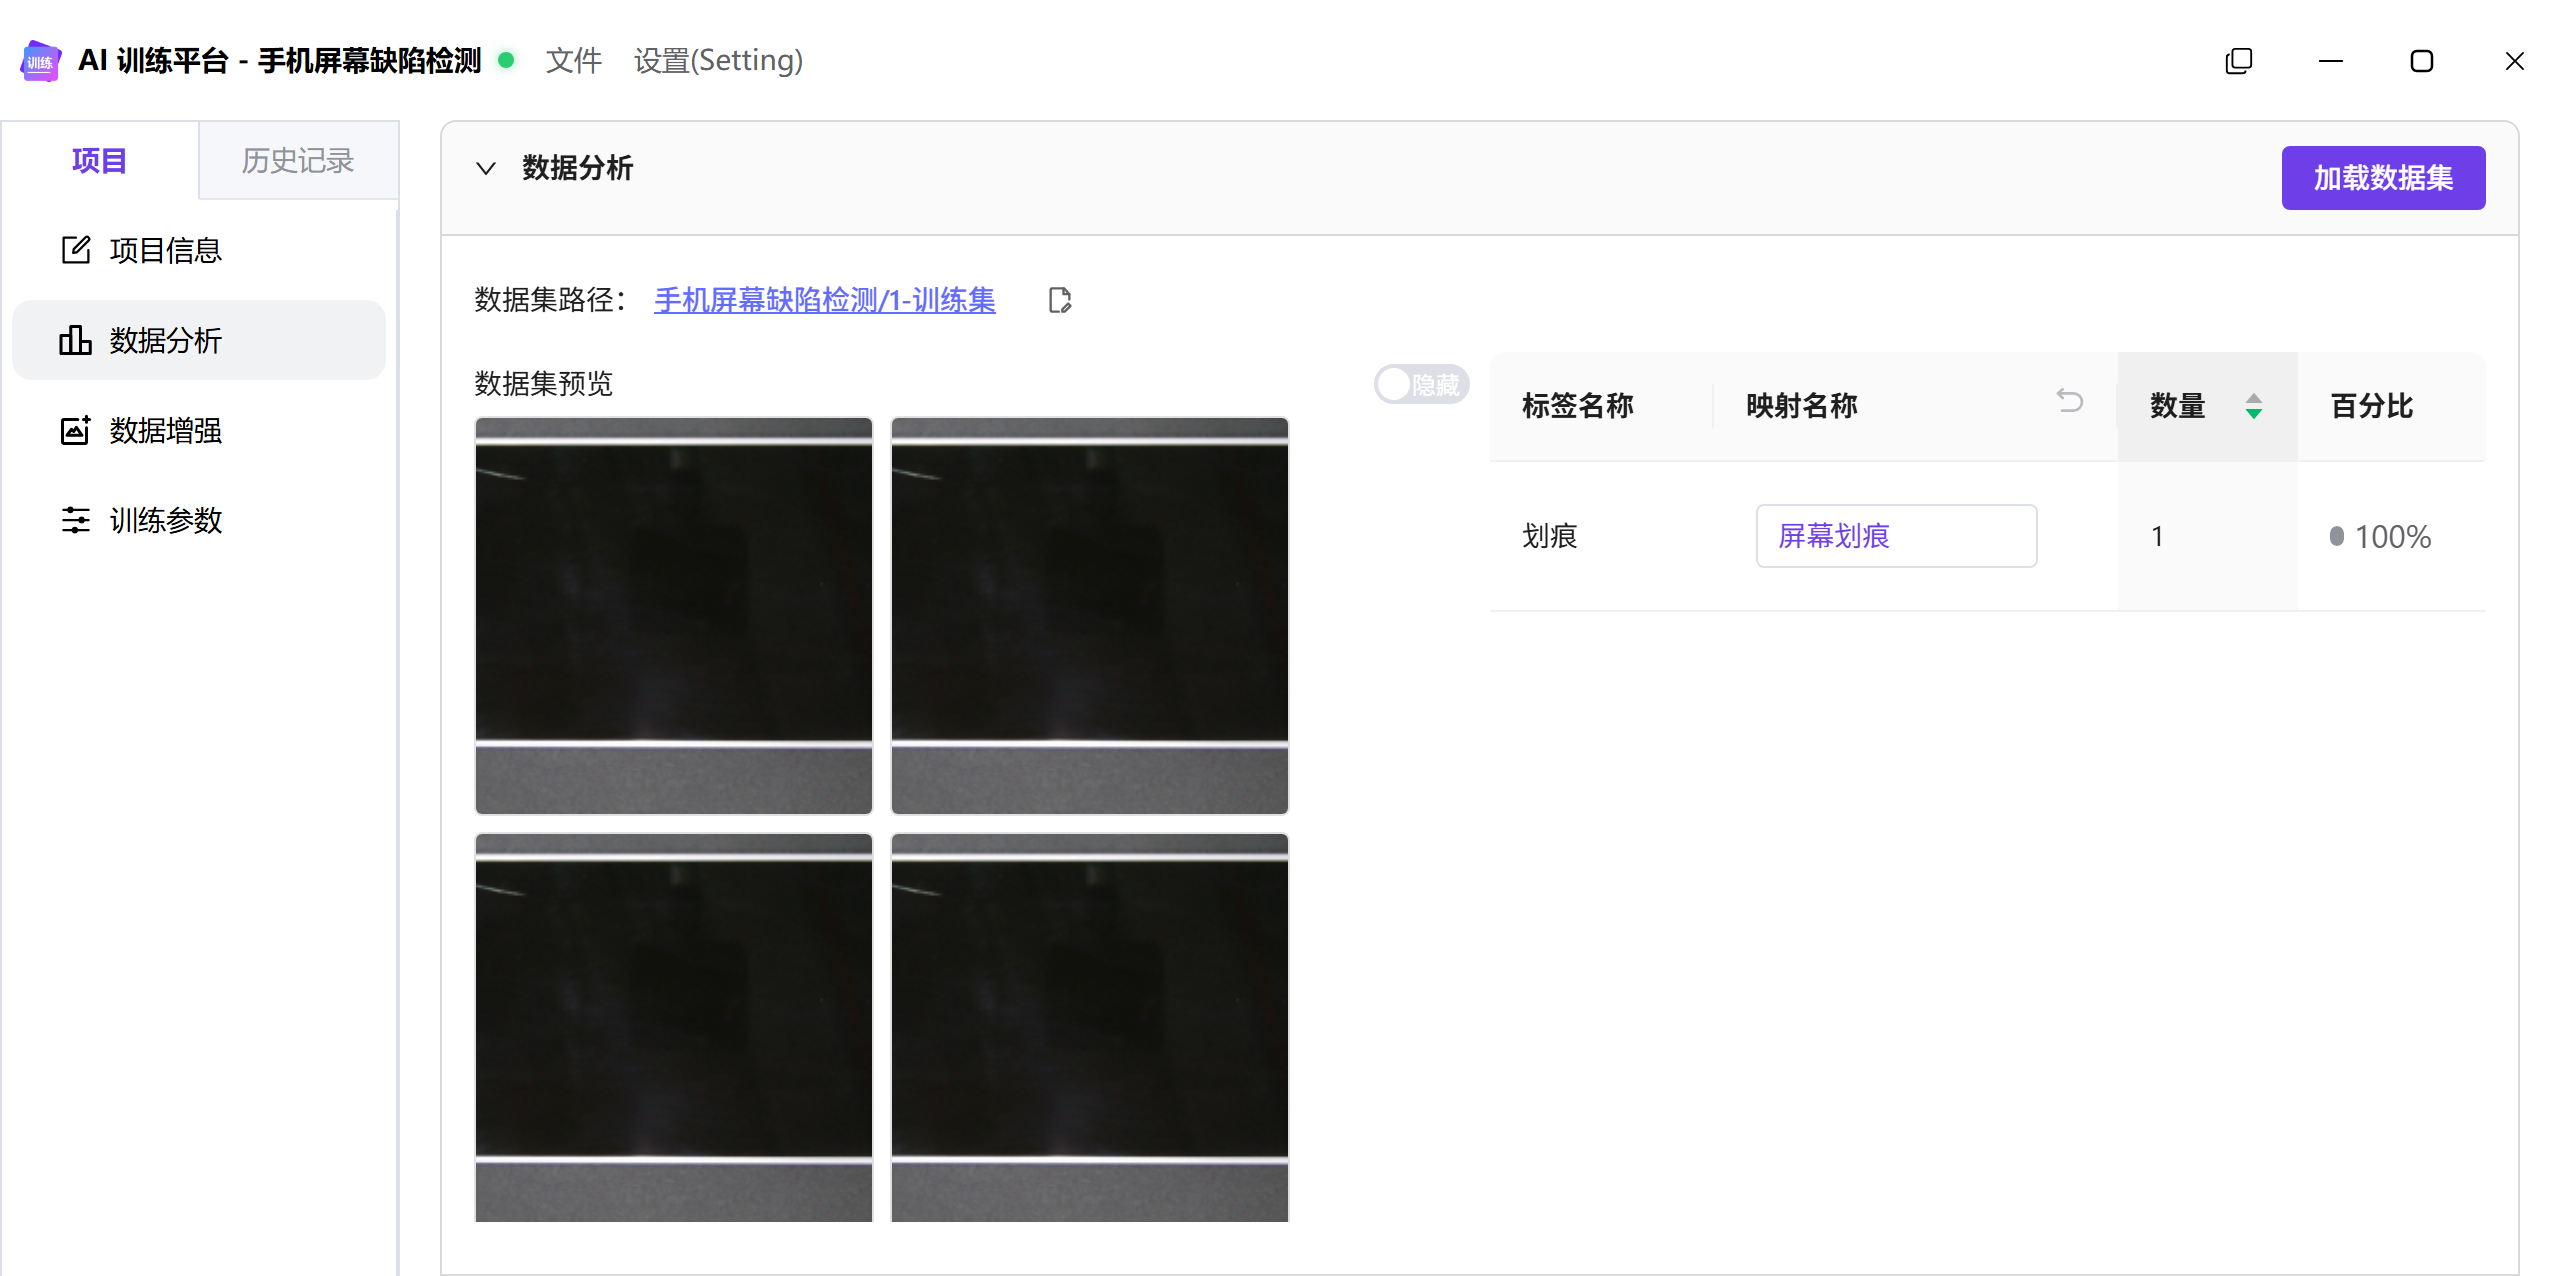Minimize the application window
Viewport: 2560px width, 1276px height.
click(x=2331, y=61)
